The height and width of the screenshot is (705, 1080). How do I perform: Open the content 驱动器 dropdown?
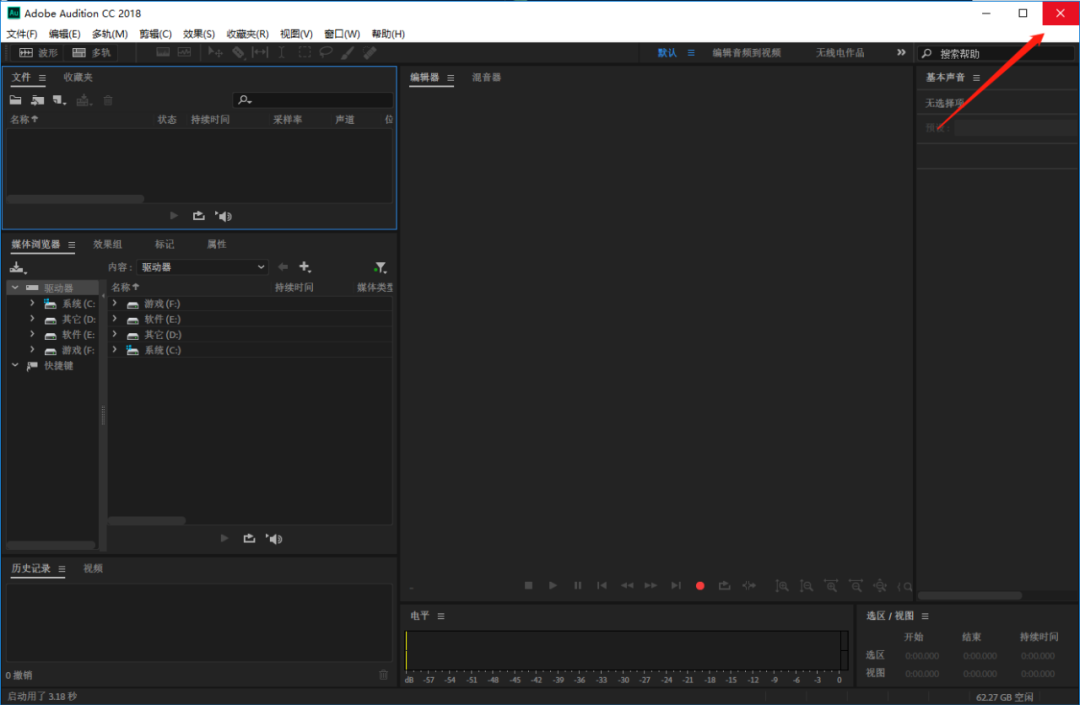(x=202, y=267)
